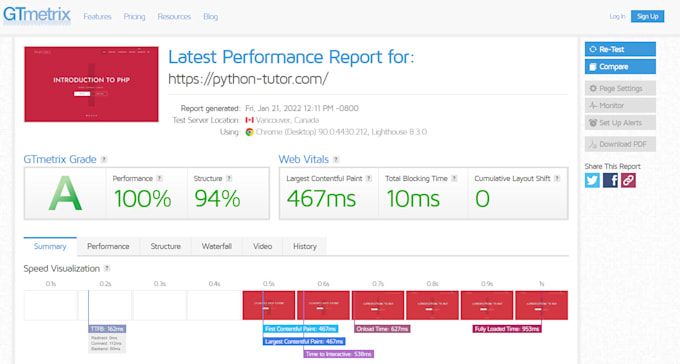Copy report link with chain icon

coord(628,180)
